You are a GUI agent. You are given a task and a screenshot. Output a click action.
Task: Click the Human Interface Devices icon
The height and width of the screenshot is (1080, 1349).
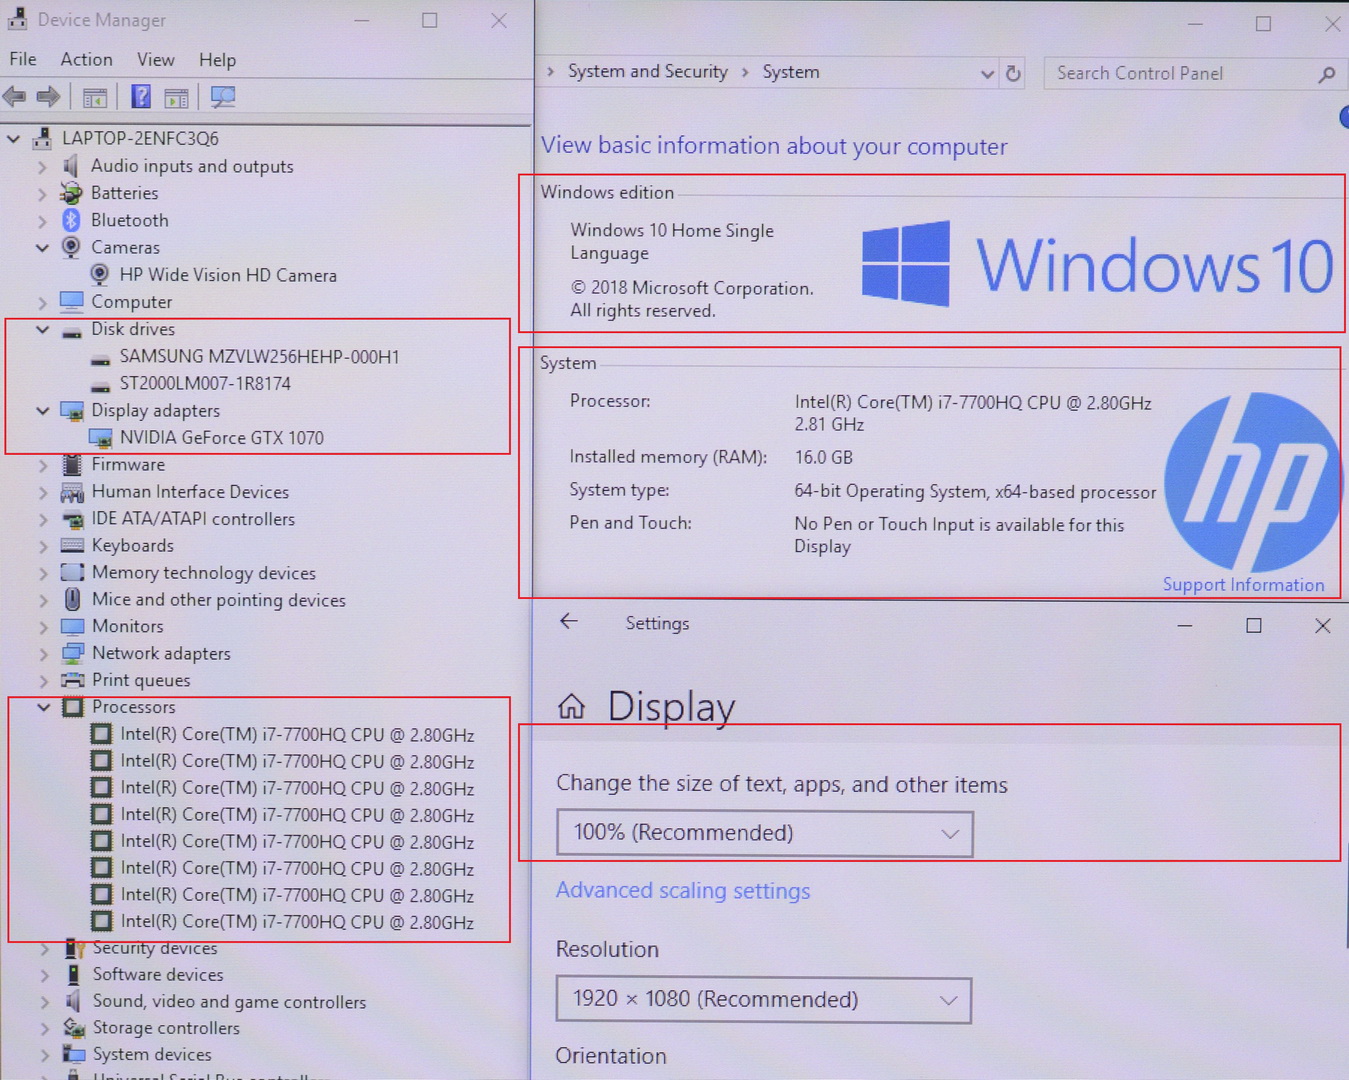coord(72,492)
